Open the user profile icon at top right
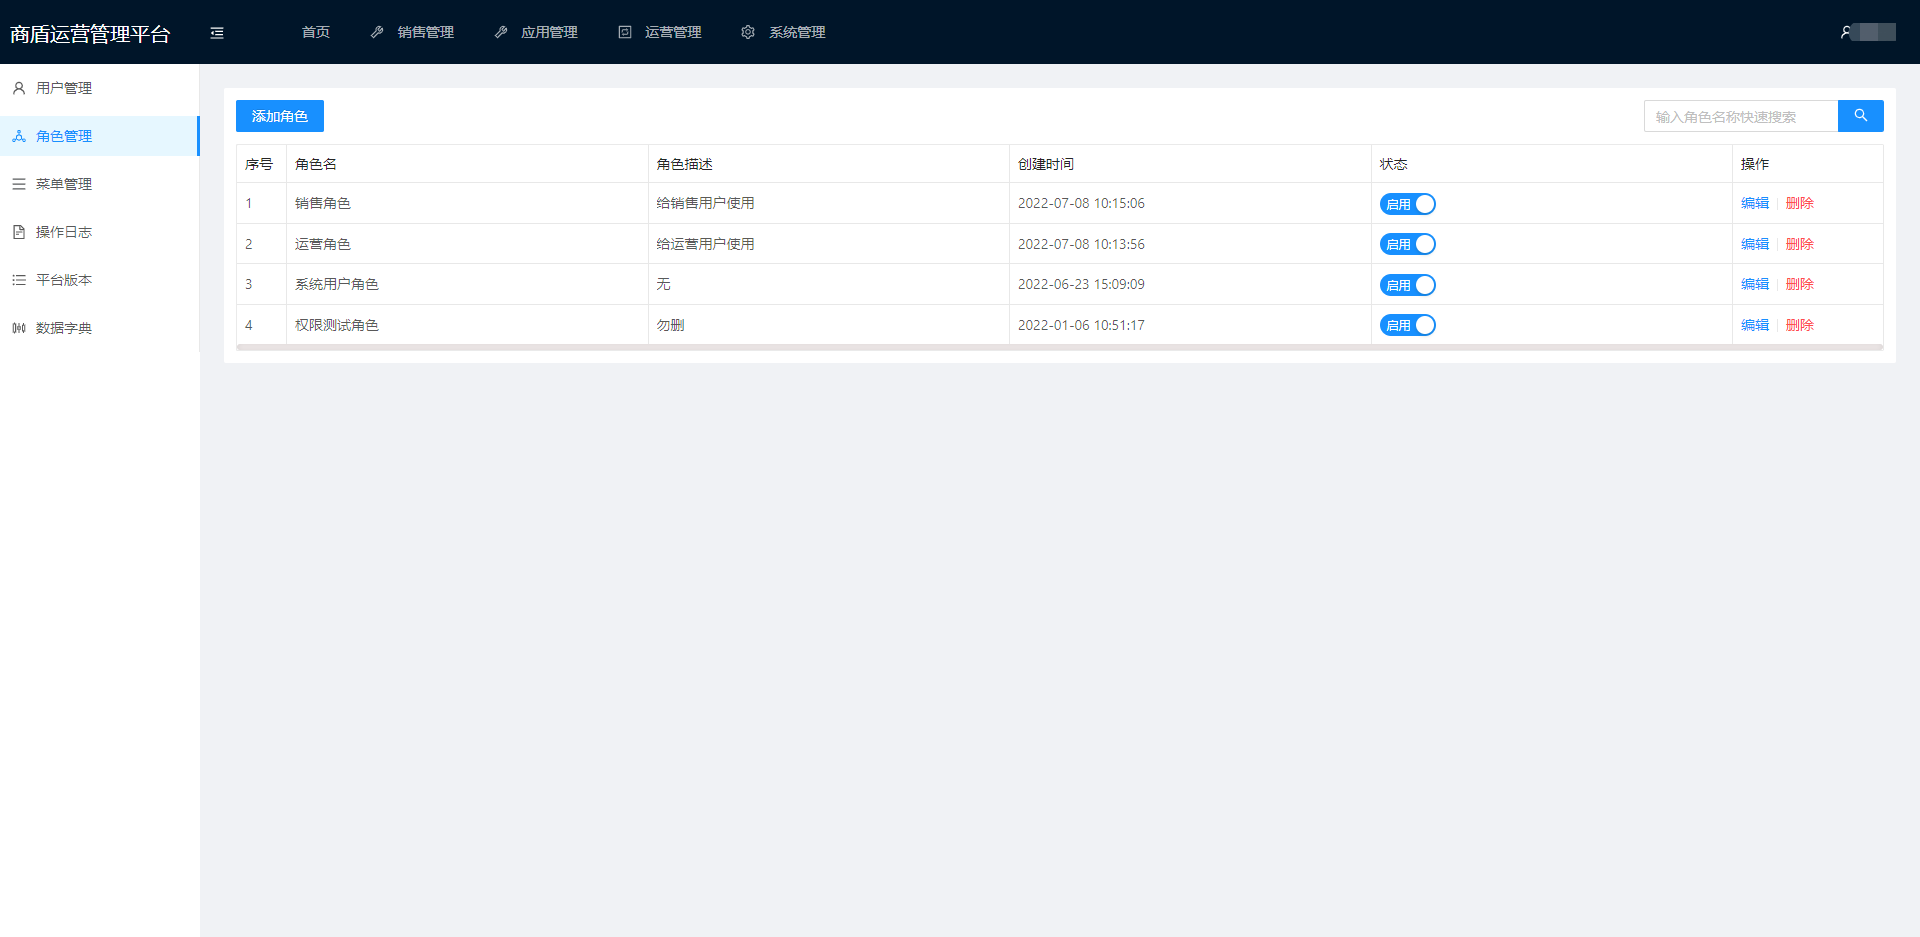Viewport: 1920px width, 937px height. [1846, 32]
